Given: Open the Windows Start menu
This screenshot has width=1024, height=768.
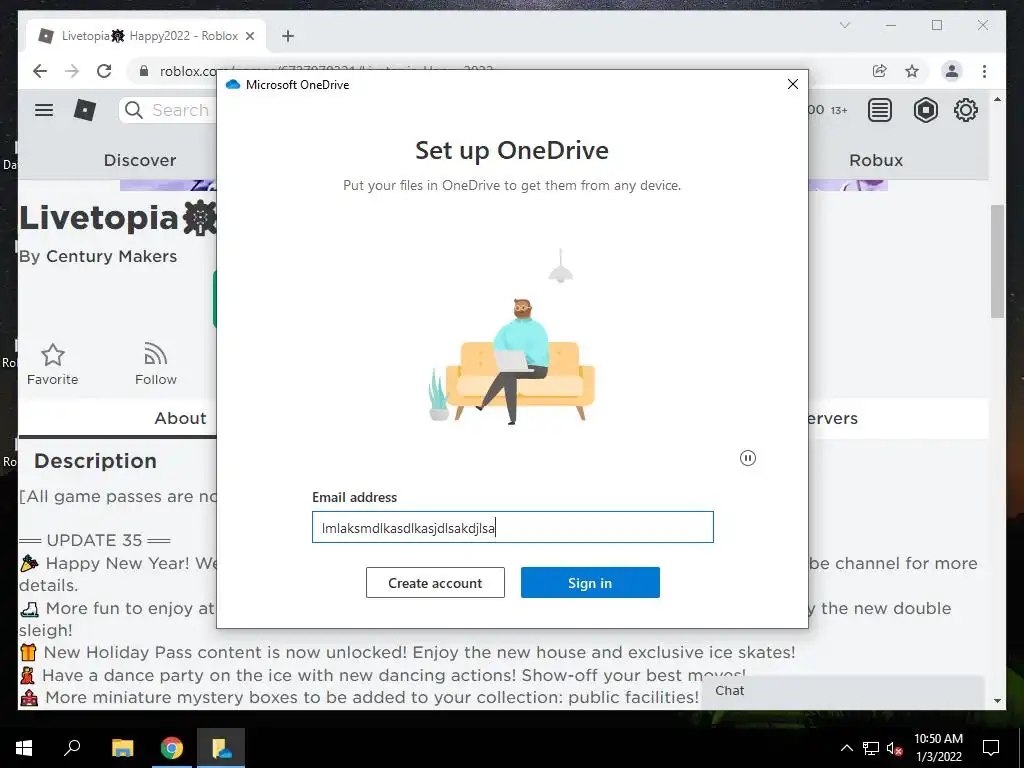Looking at the screenshot, I should click(24, 748).
